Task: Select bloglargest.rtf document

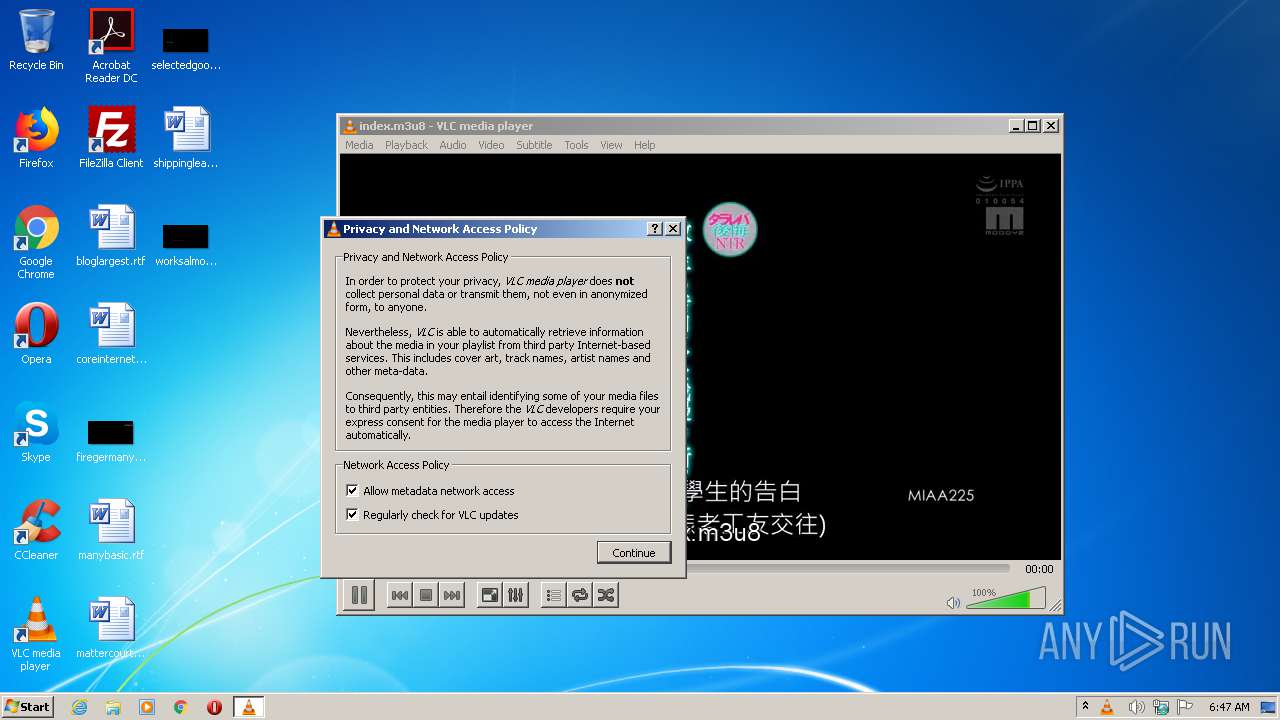Action: (111, 236)
